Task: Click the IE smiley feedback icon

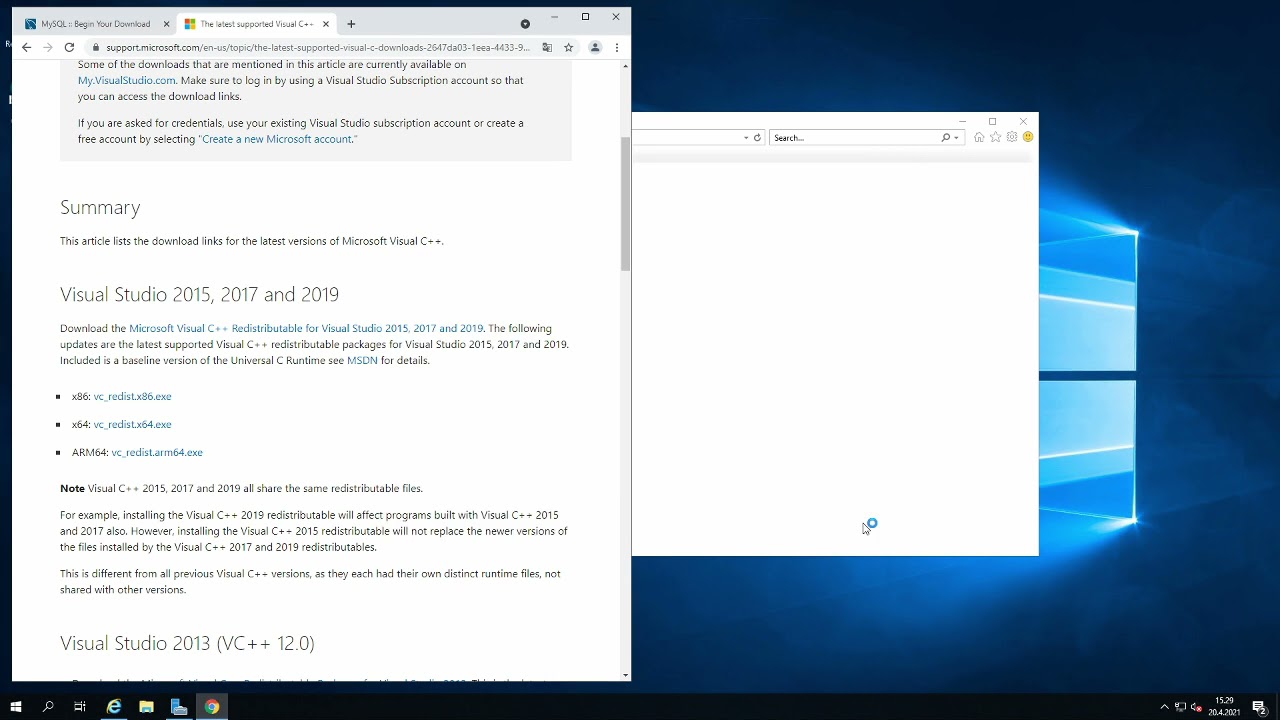Action: pyautogui.click(x=1028, y=137)
